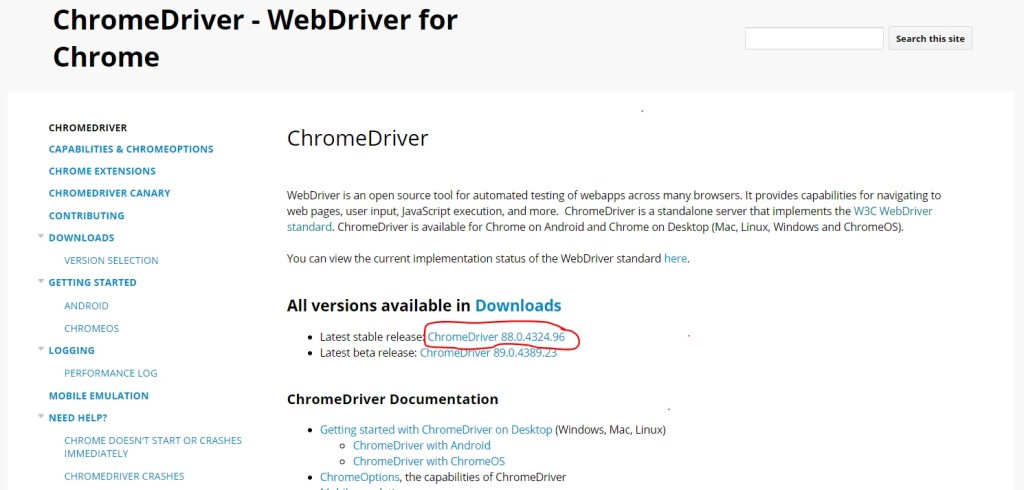Open the Downloads link in the heading
1024x490 pixels.
click(x=518, y=305)
